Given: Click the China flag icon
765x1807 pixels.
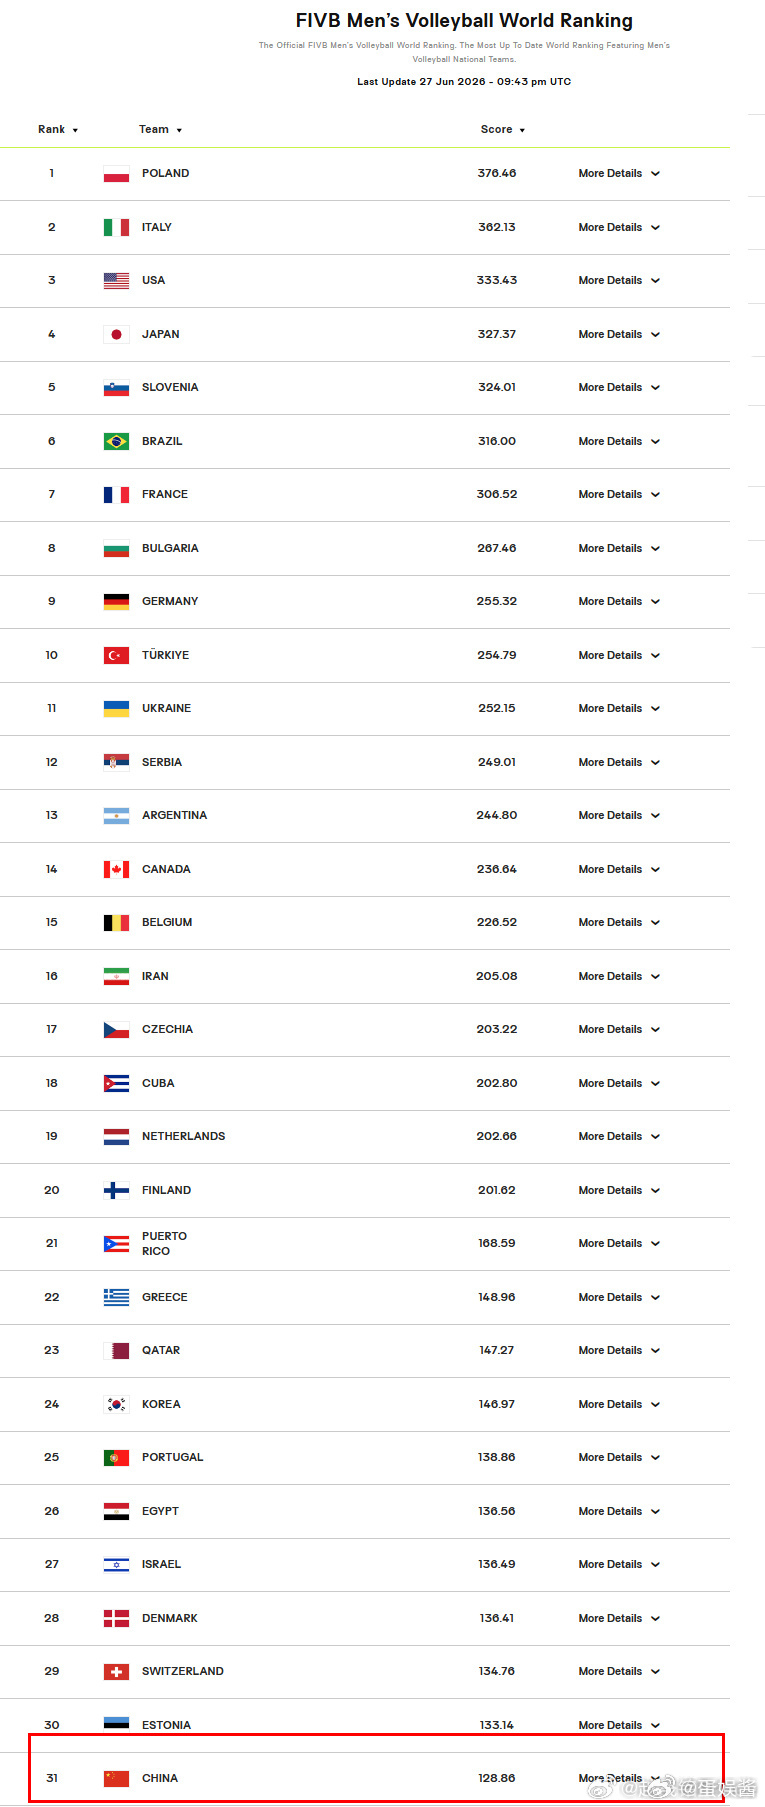Looking at the screenshot, I should tap(116, 1778).
